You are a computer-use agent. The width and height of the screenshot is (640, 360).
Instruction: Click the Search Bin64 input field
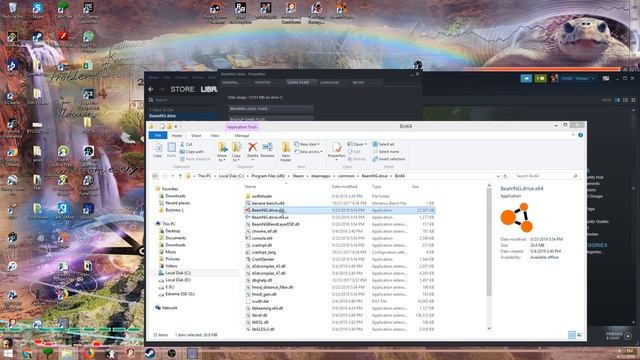pyautogui.click(x=546, y=176)
